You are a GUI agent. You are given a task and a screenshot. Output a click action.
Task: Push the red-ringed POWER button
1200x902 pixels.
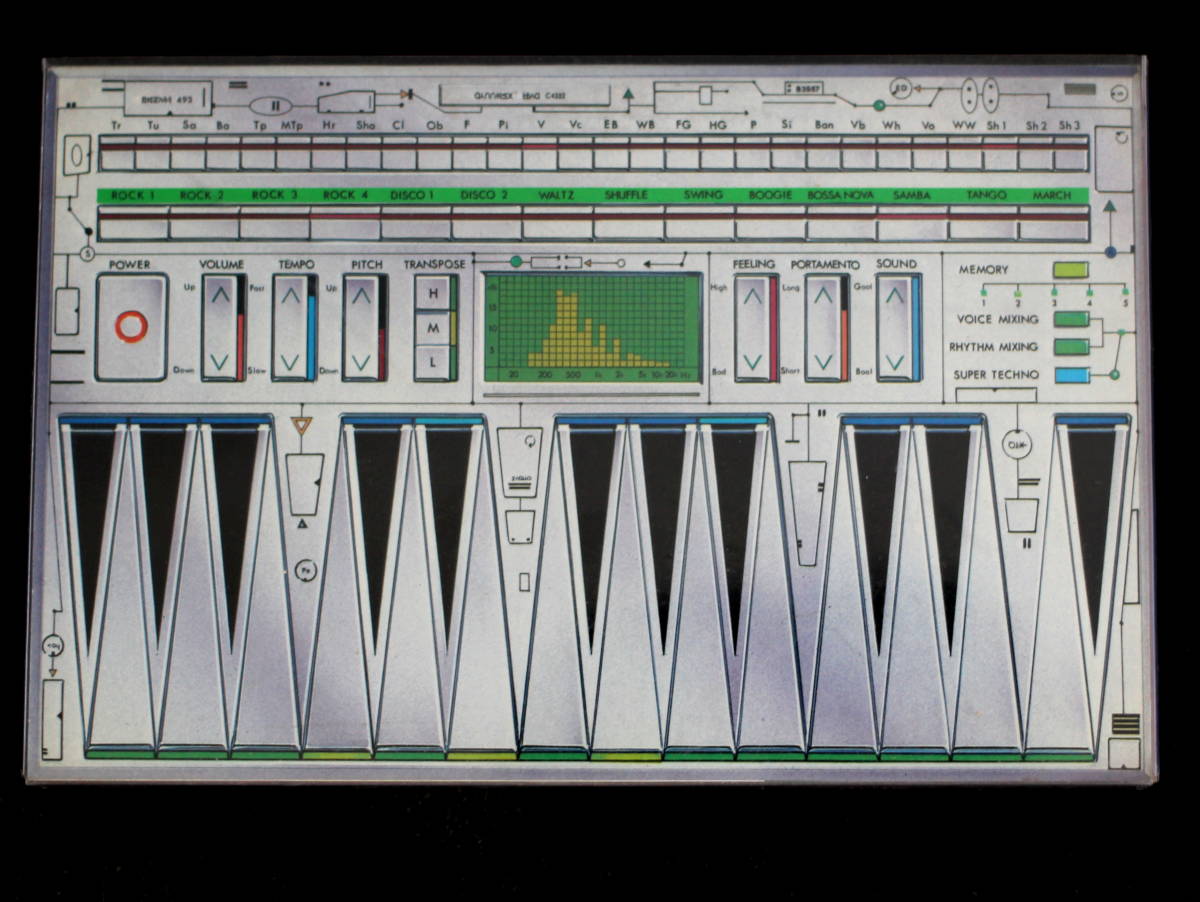click(131, 326)
